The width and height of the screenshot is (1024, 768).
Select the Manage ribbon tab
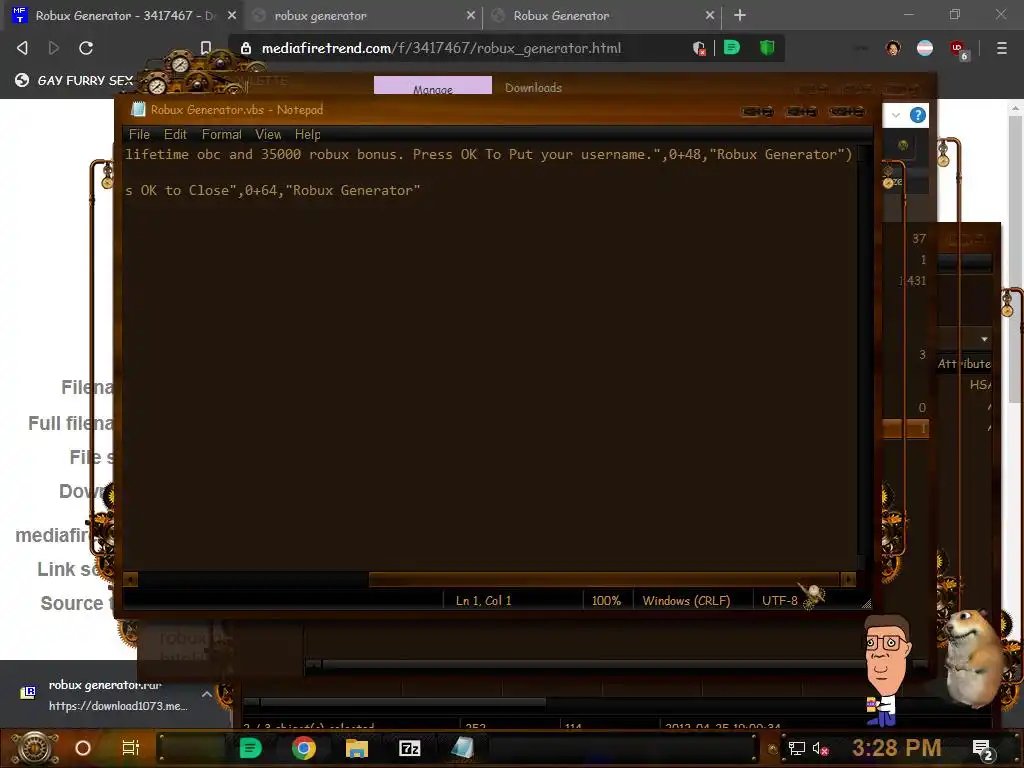tap(433, 86)
